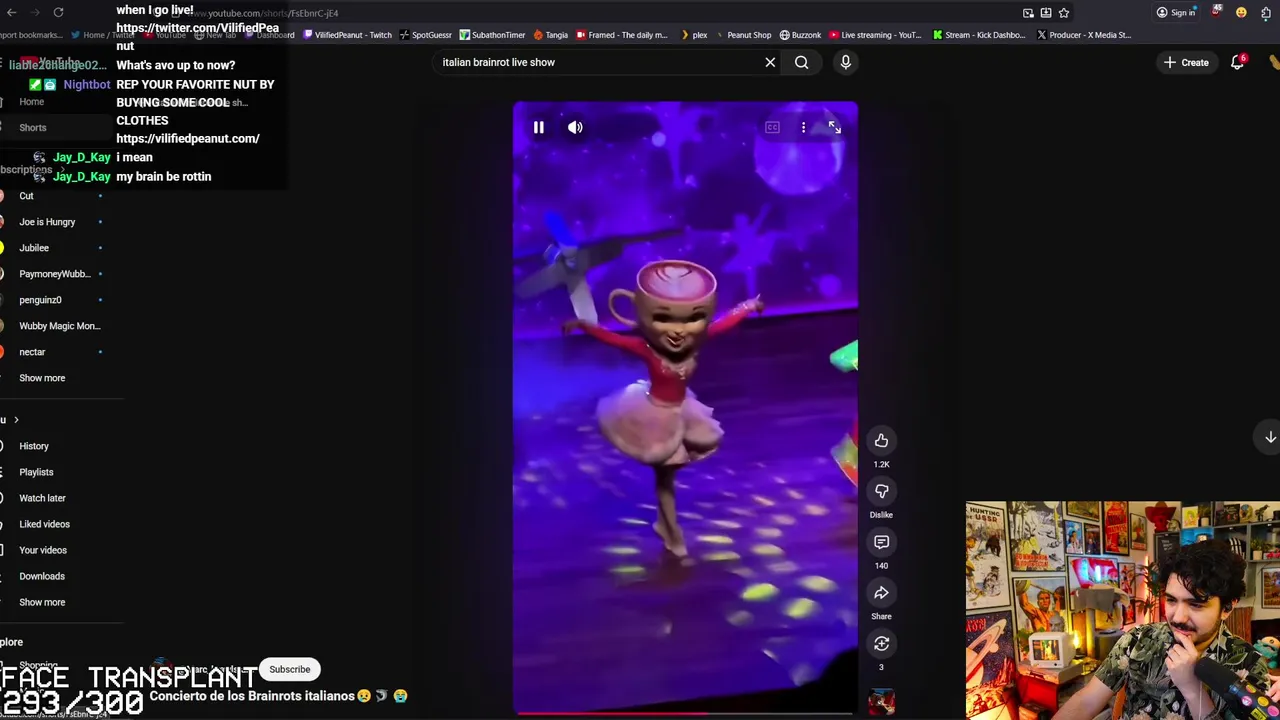Open PaymoneyWubby subscription
The image size is (1280, 720).
(x=54, y=274)
